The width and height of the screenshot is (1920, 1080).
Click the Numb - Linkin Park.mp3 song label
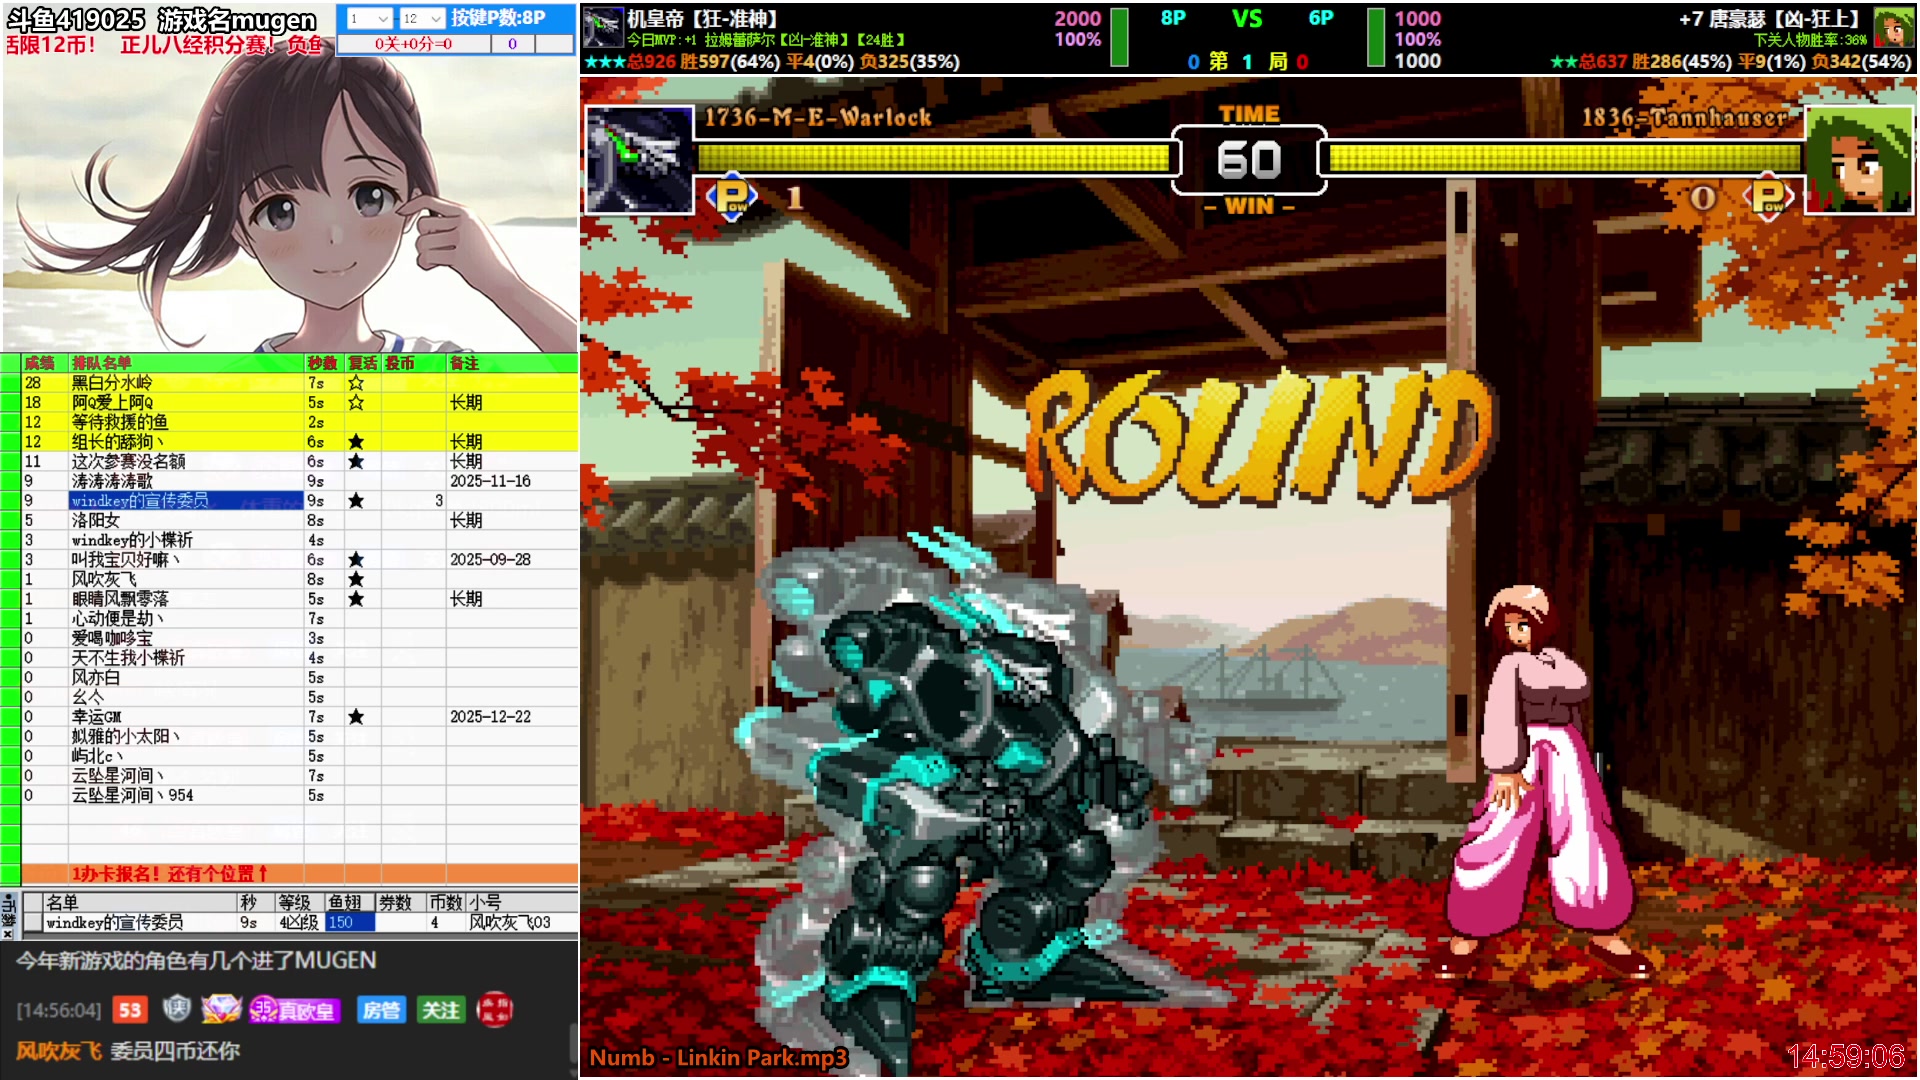718,1057
